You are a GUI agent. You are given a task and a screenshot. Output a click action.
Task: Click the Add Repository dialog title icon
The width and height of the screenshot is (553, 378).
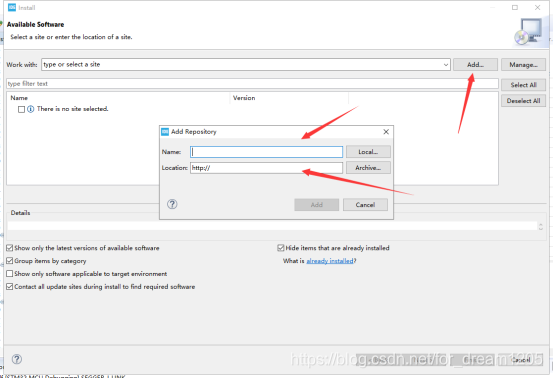coord(165,132)
